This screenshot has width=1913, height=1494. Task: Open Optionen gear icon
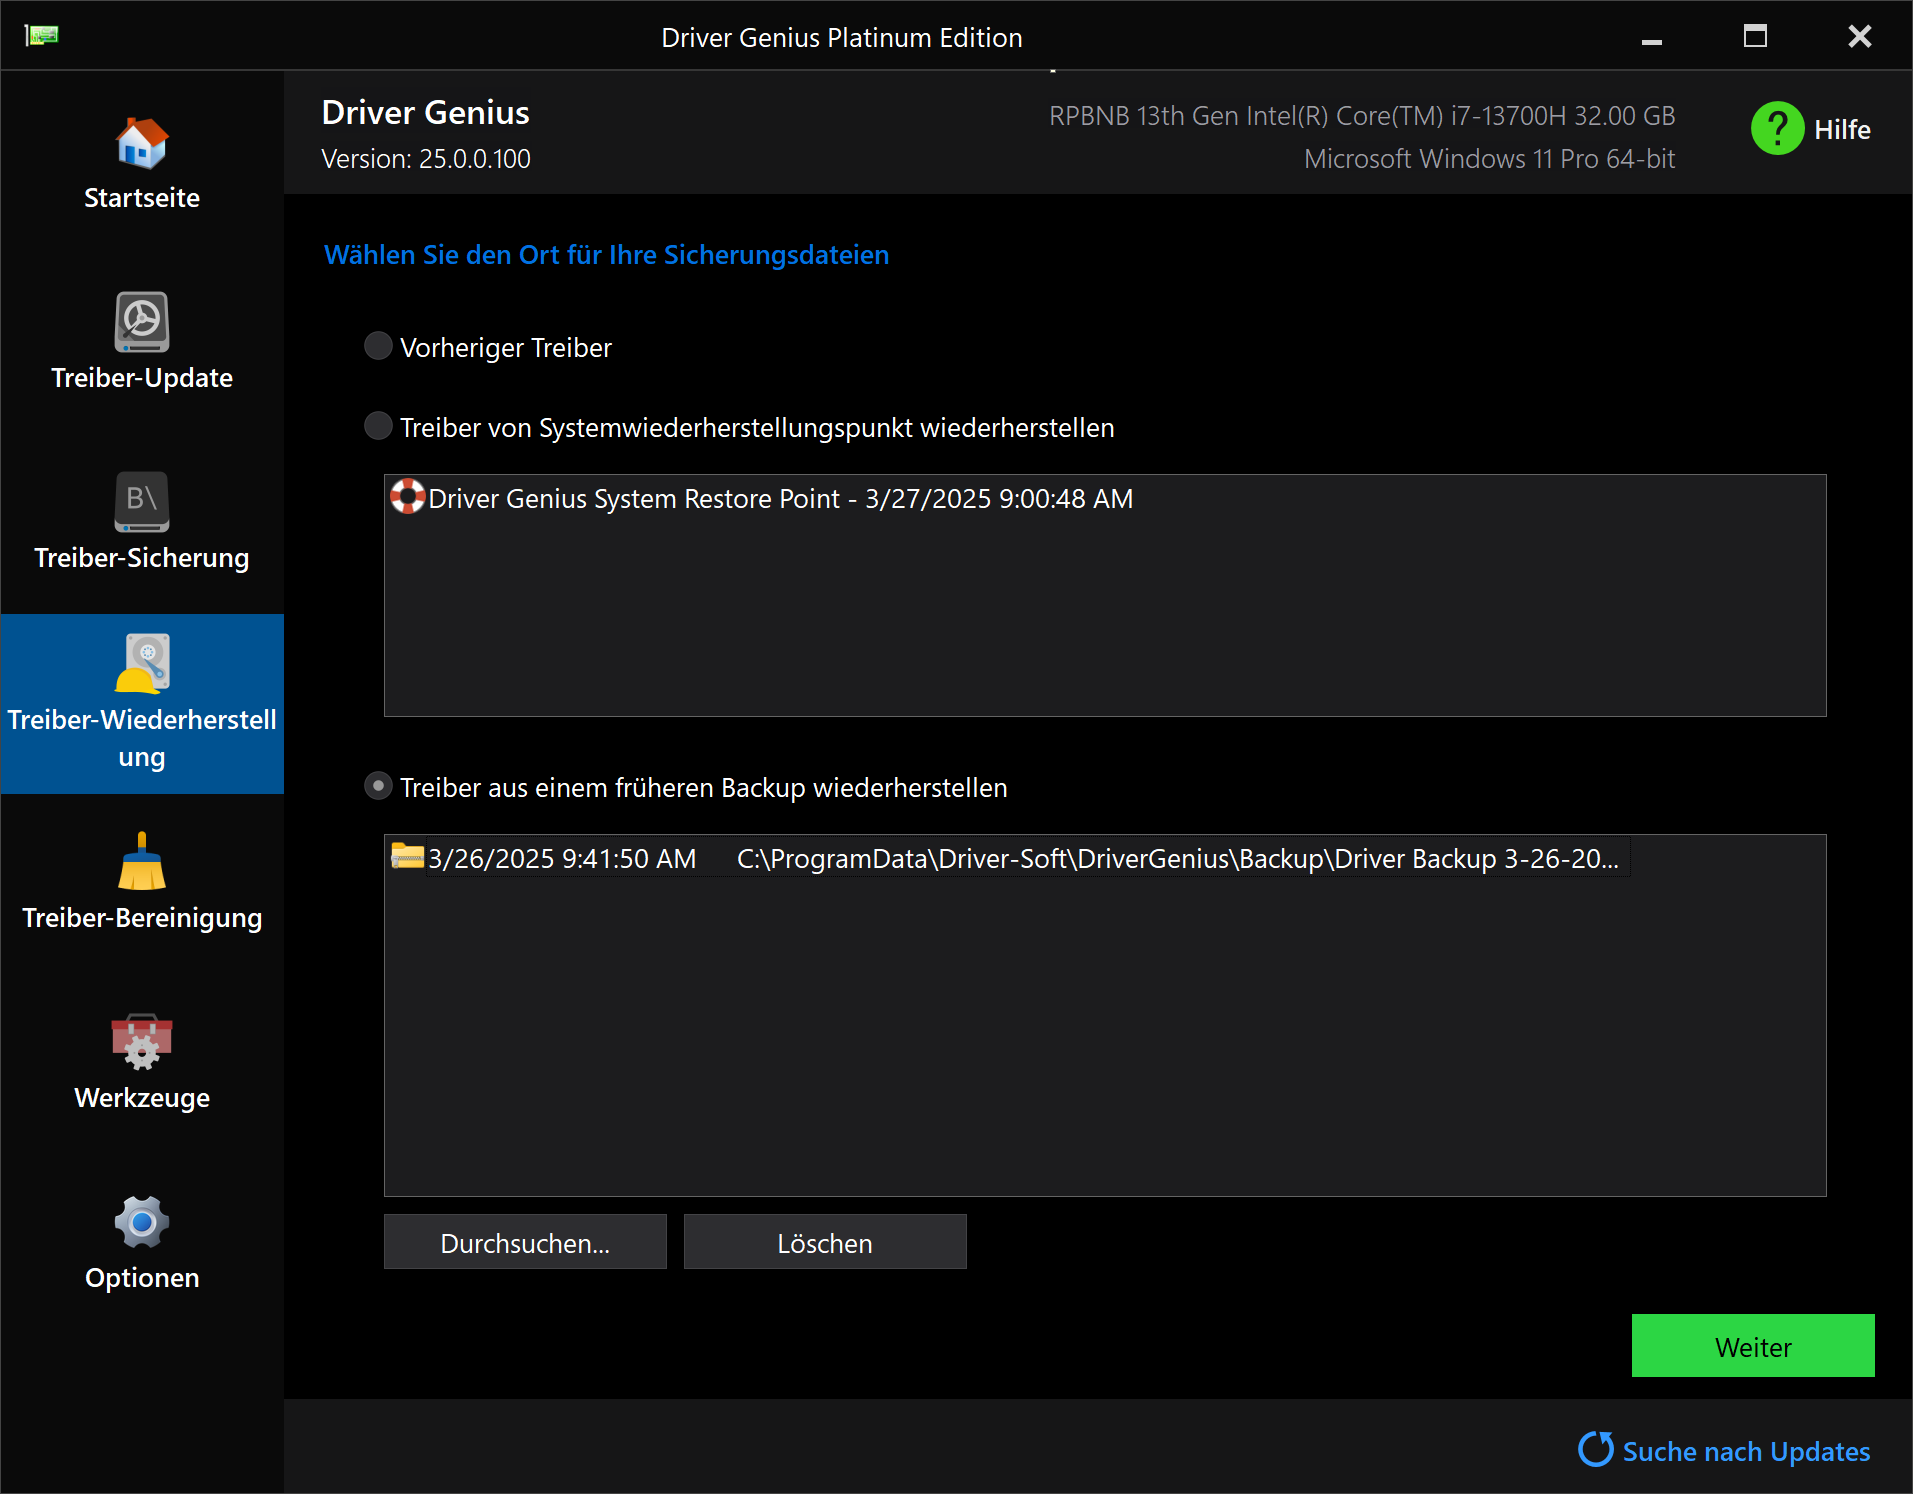click(x=141, y=1222)
